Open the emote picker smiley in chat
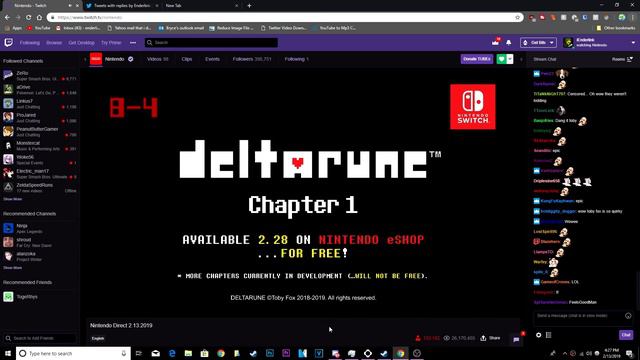 tap(628, 316)
